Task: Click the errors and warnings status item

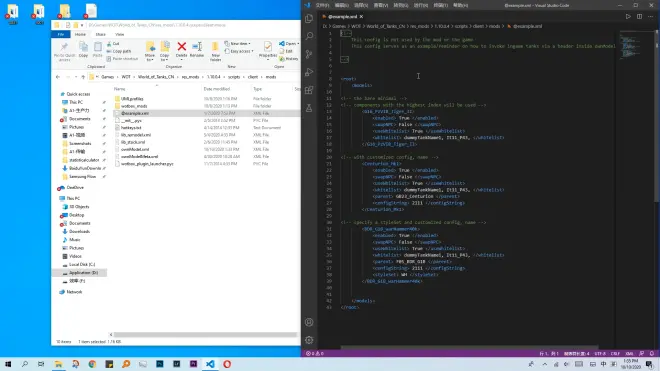Action: (x=315, y=354)
